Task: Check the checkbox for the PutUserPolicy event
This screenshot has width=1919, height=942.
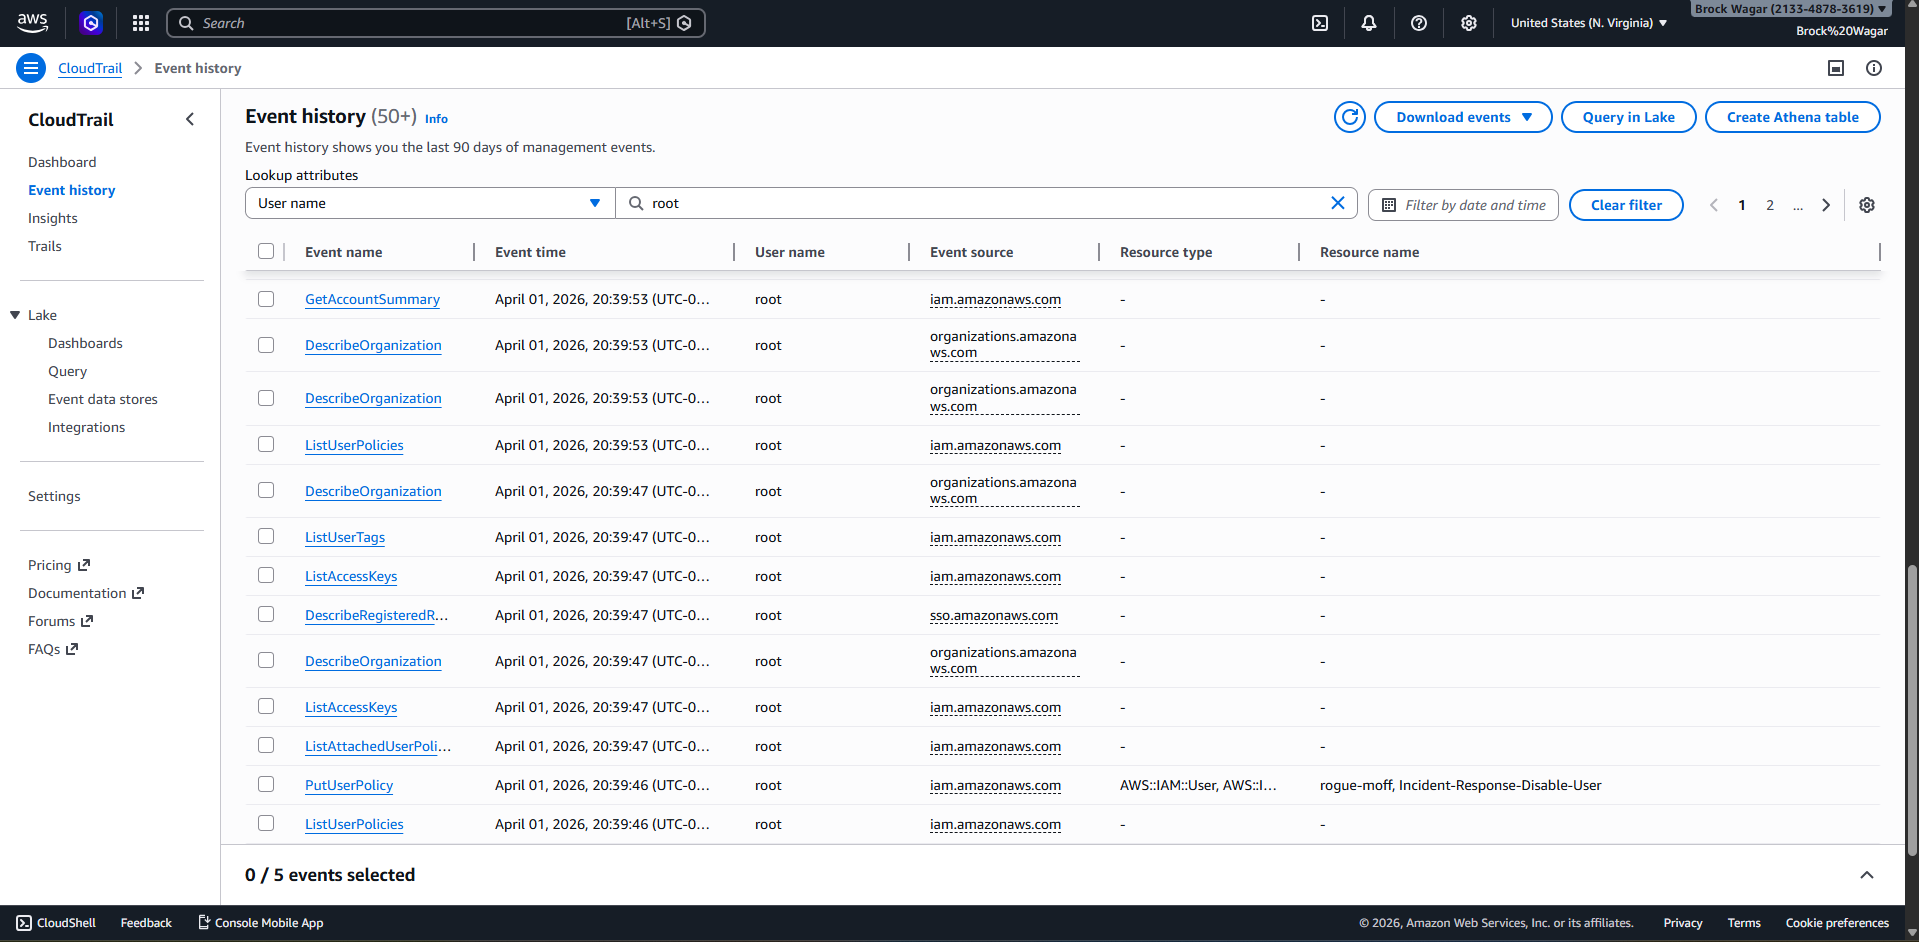Action: pos(265,784)
